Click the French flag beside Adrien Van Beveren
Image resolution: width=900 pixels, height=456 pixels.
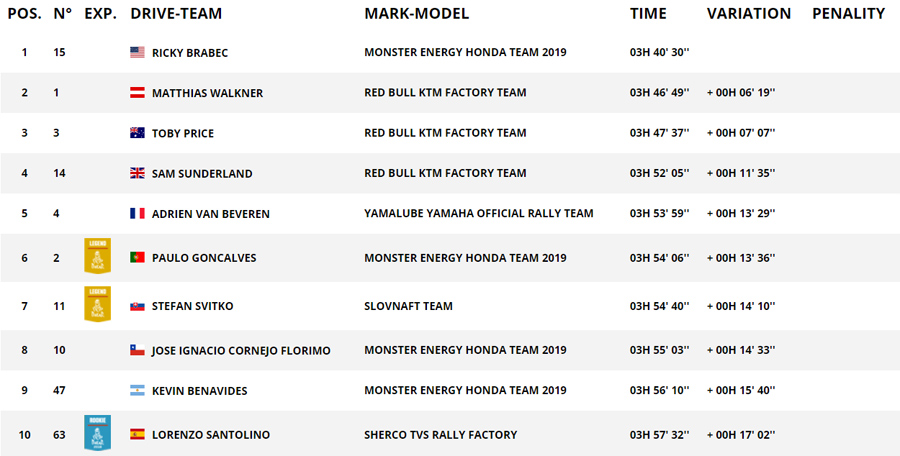[x=138, y=213]
